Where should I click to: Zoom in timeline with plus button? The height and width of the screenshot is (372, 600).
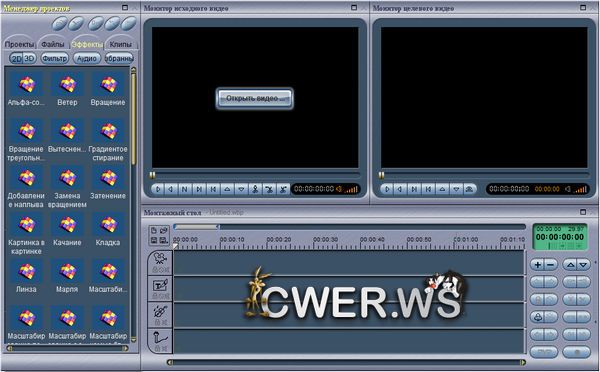coord(538,264)
